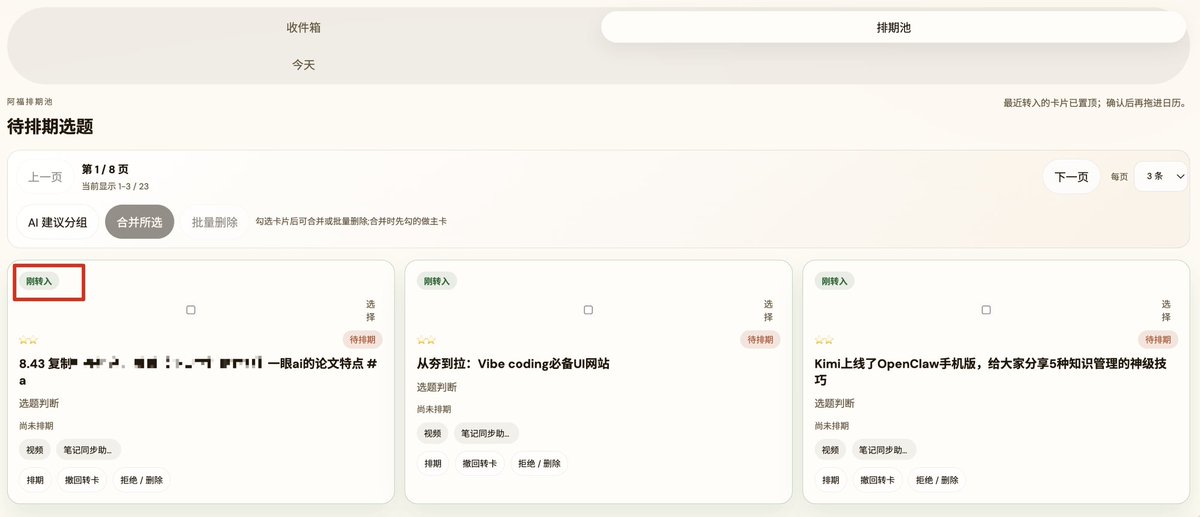Viewport: 1200px width, 517px height.
Task: Open the 排期池 tab
Action: click(x=893, y=28)
